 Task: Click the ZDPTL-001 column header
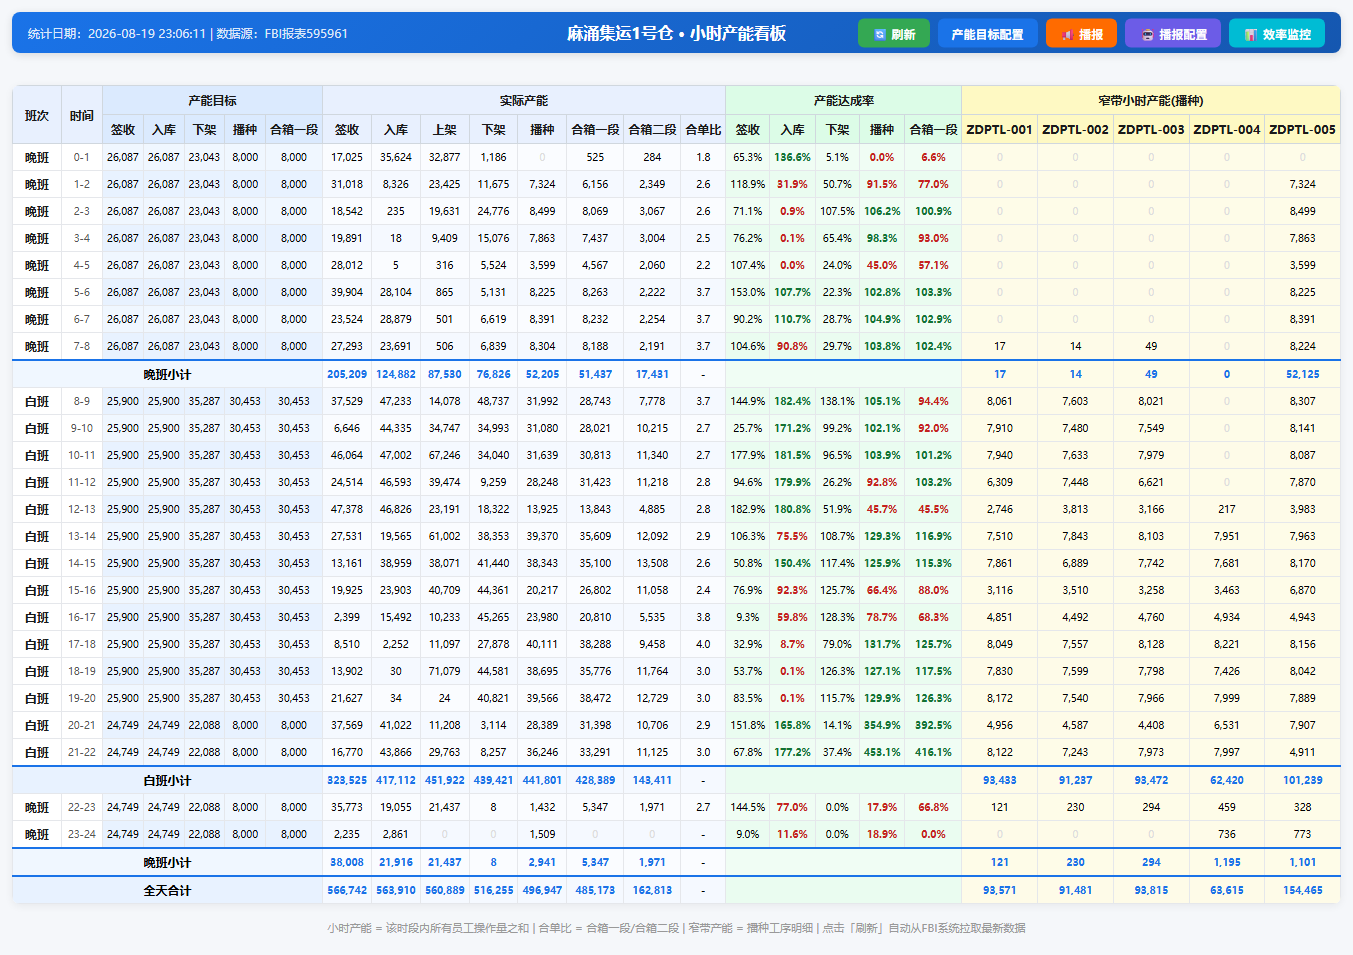click(x=999, y=129)
